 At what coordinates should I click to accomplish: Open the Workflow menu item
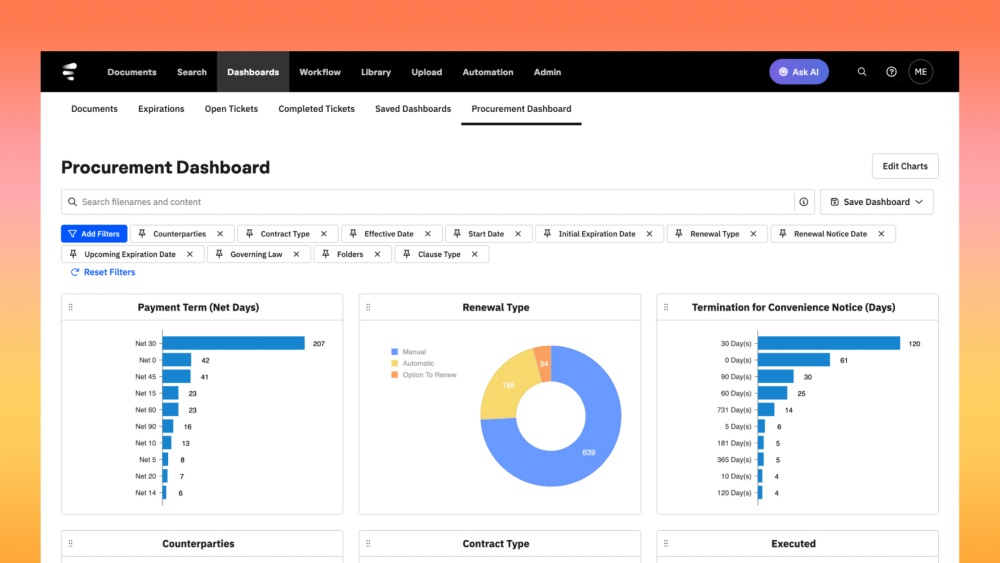320,72
